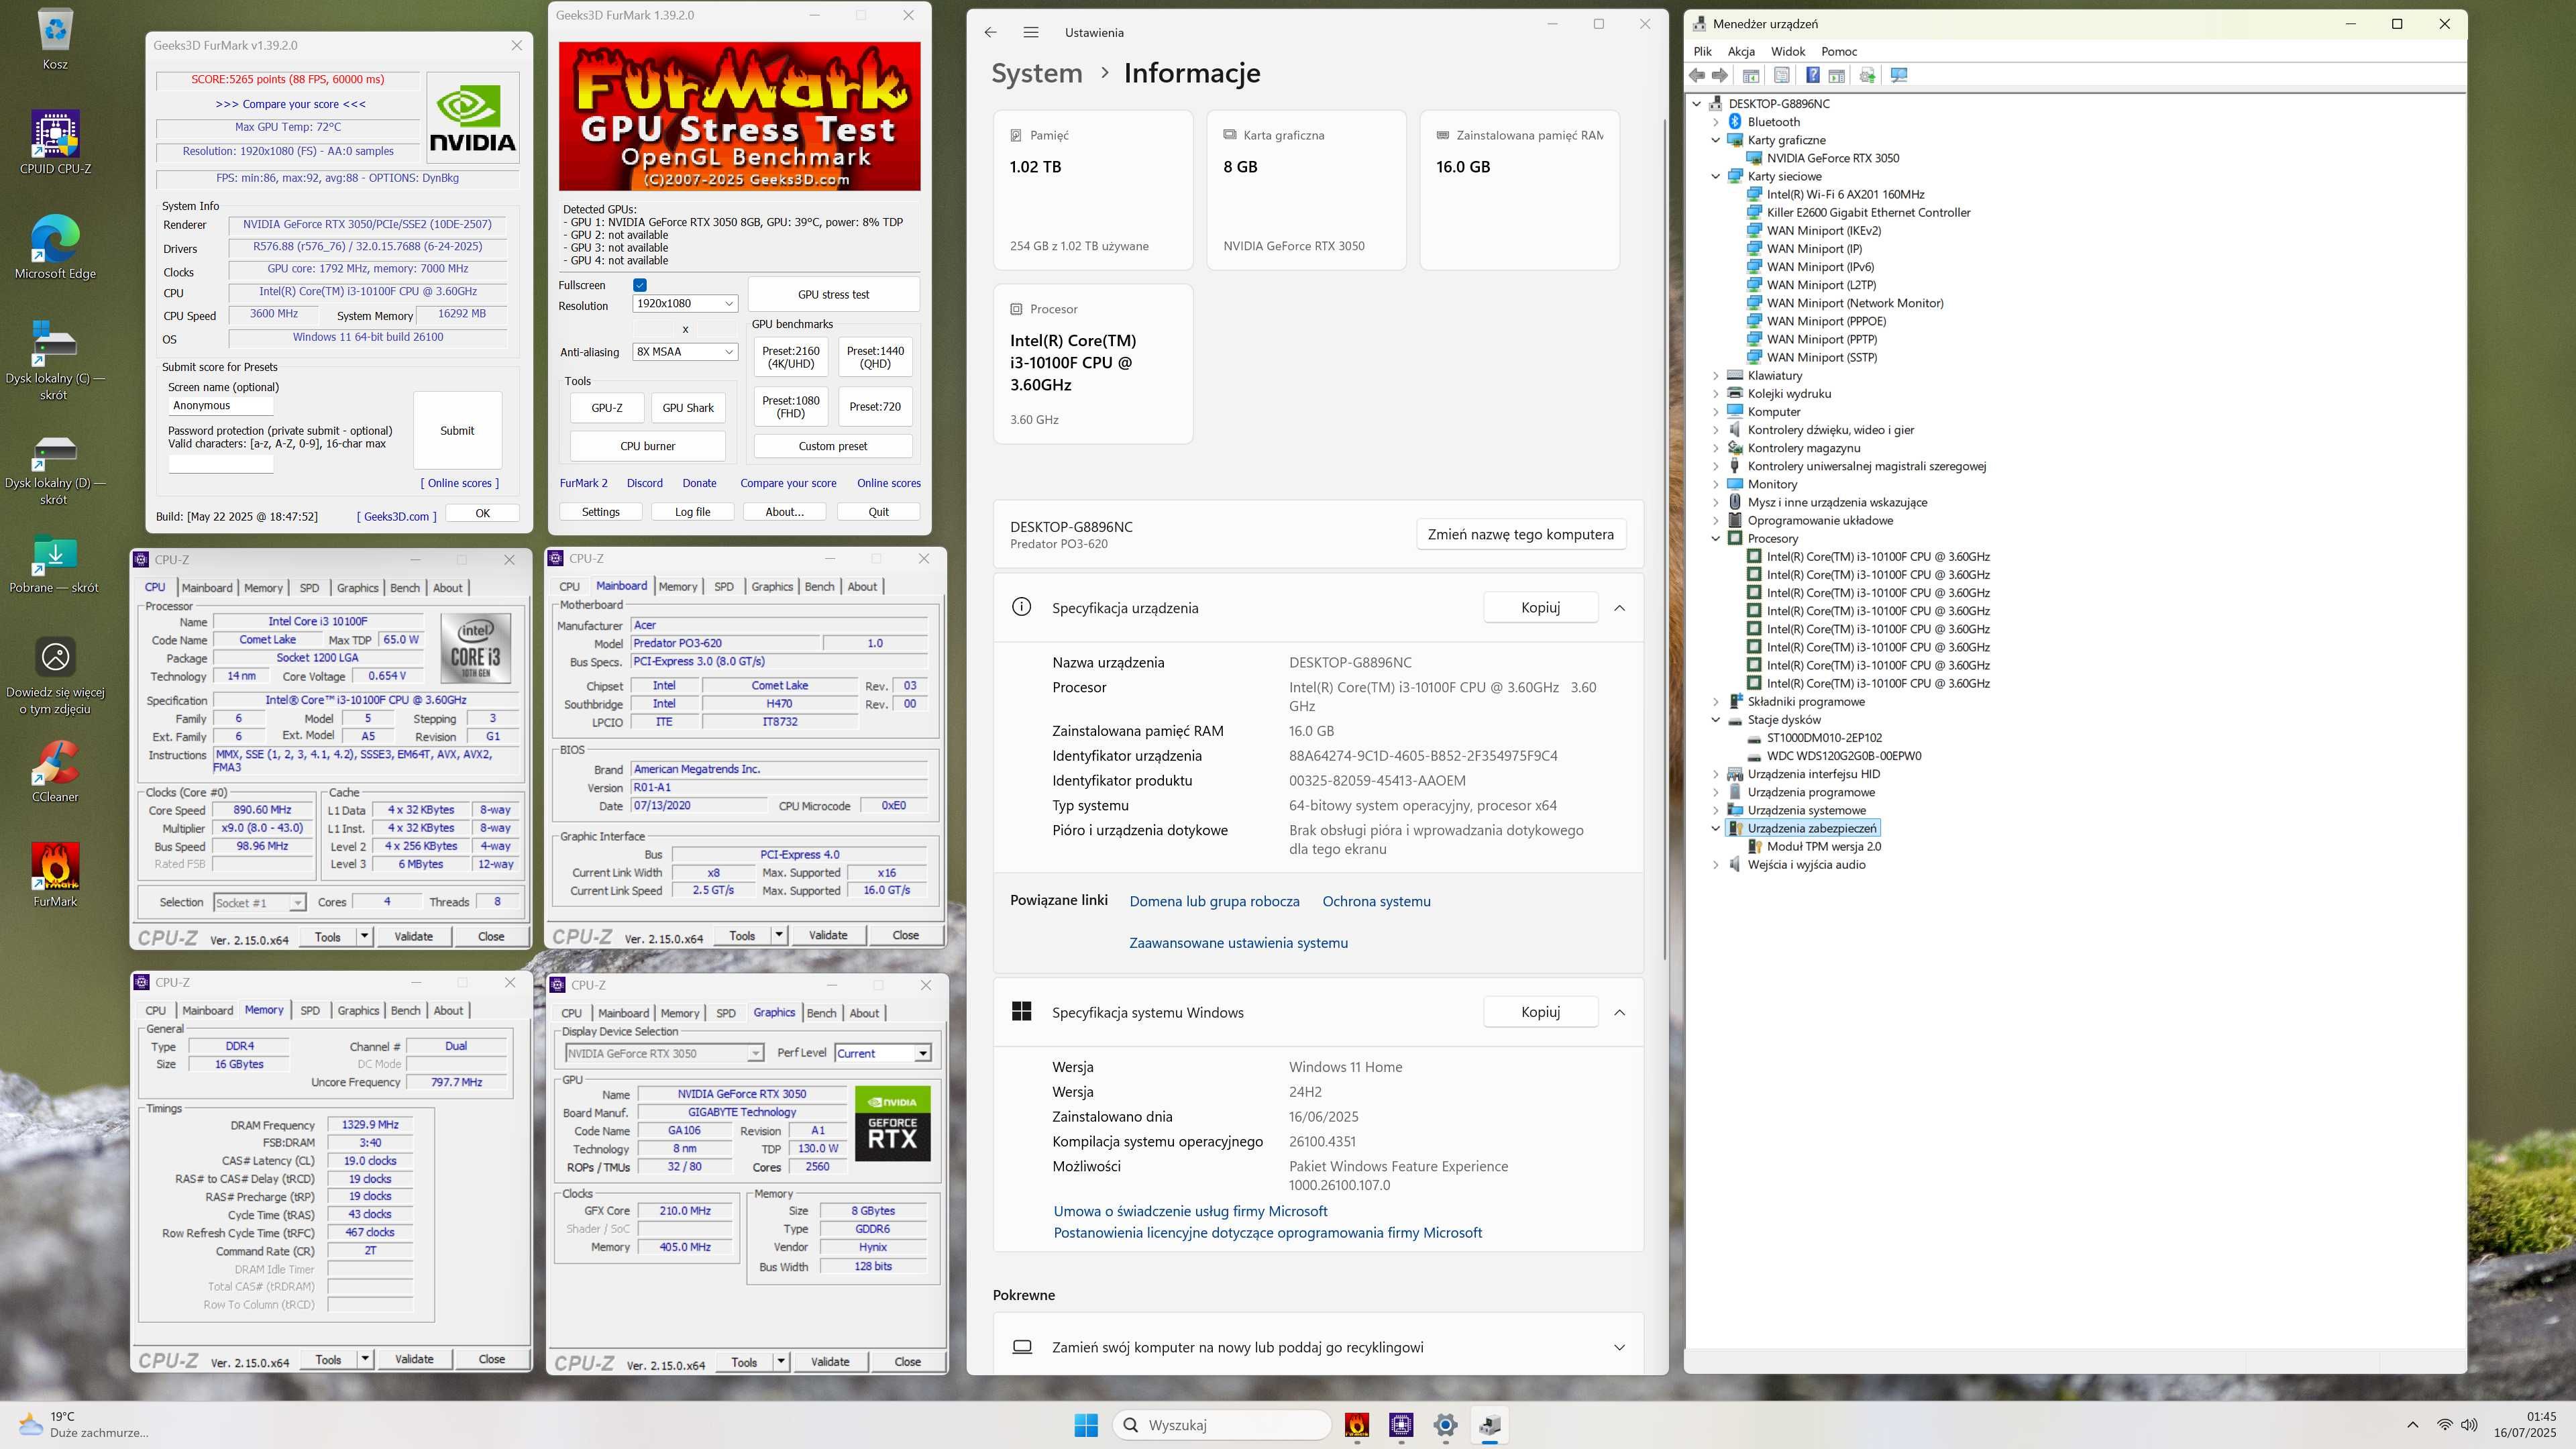The image size is (2576, 1449).
Task: Collapse Specyfikacja systemu Windows section chevron
Action: (1619, 1012)
